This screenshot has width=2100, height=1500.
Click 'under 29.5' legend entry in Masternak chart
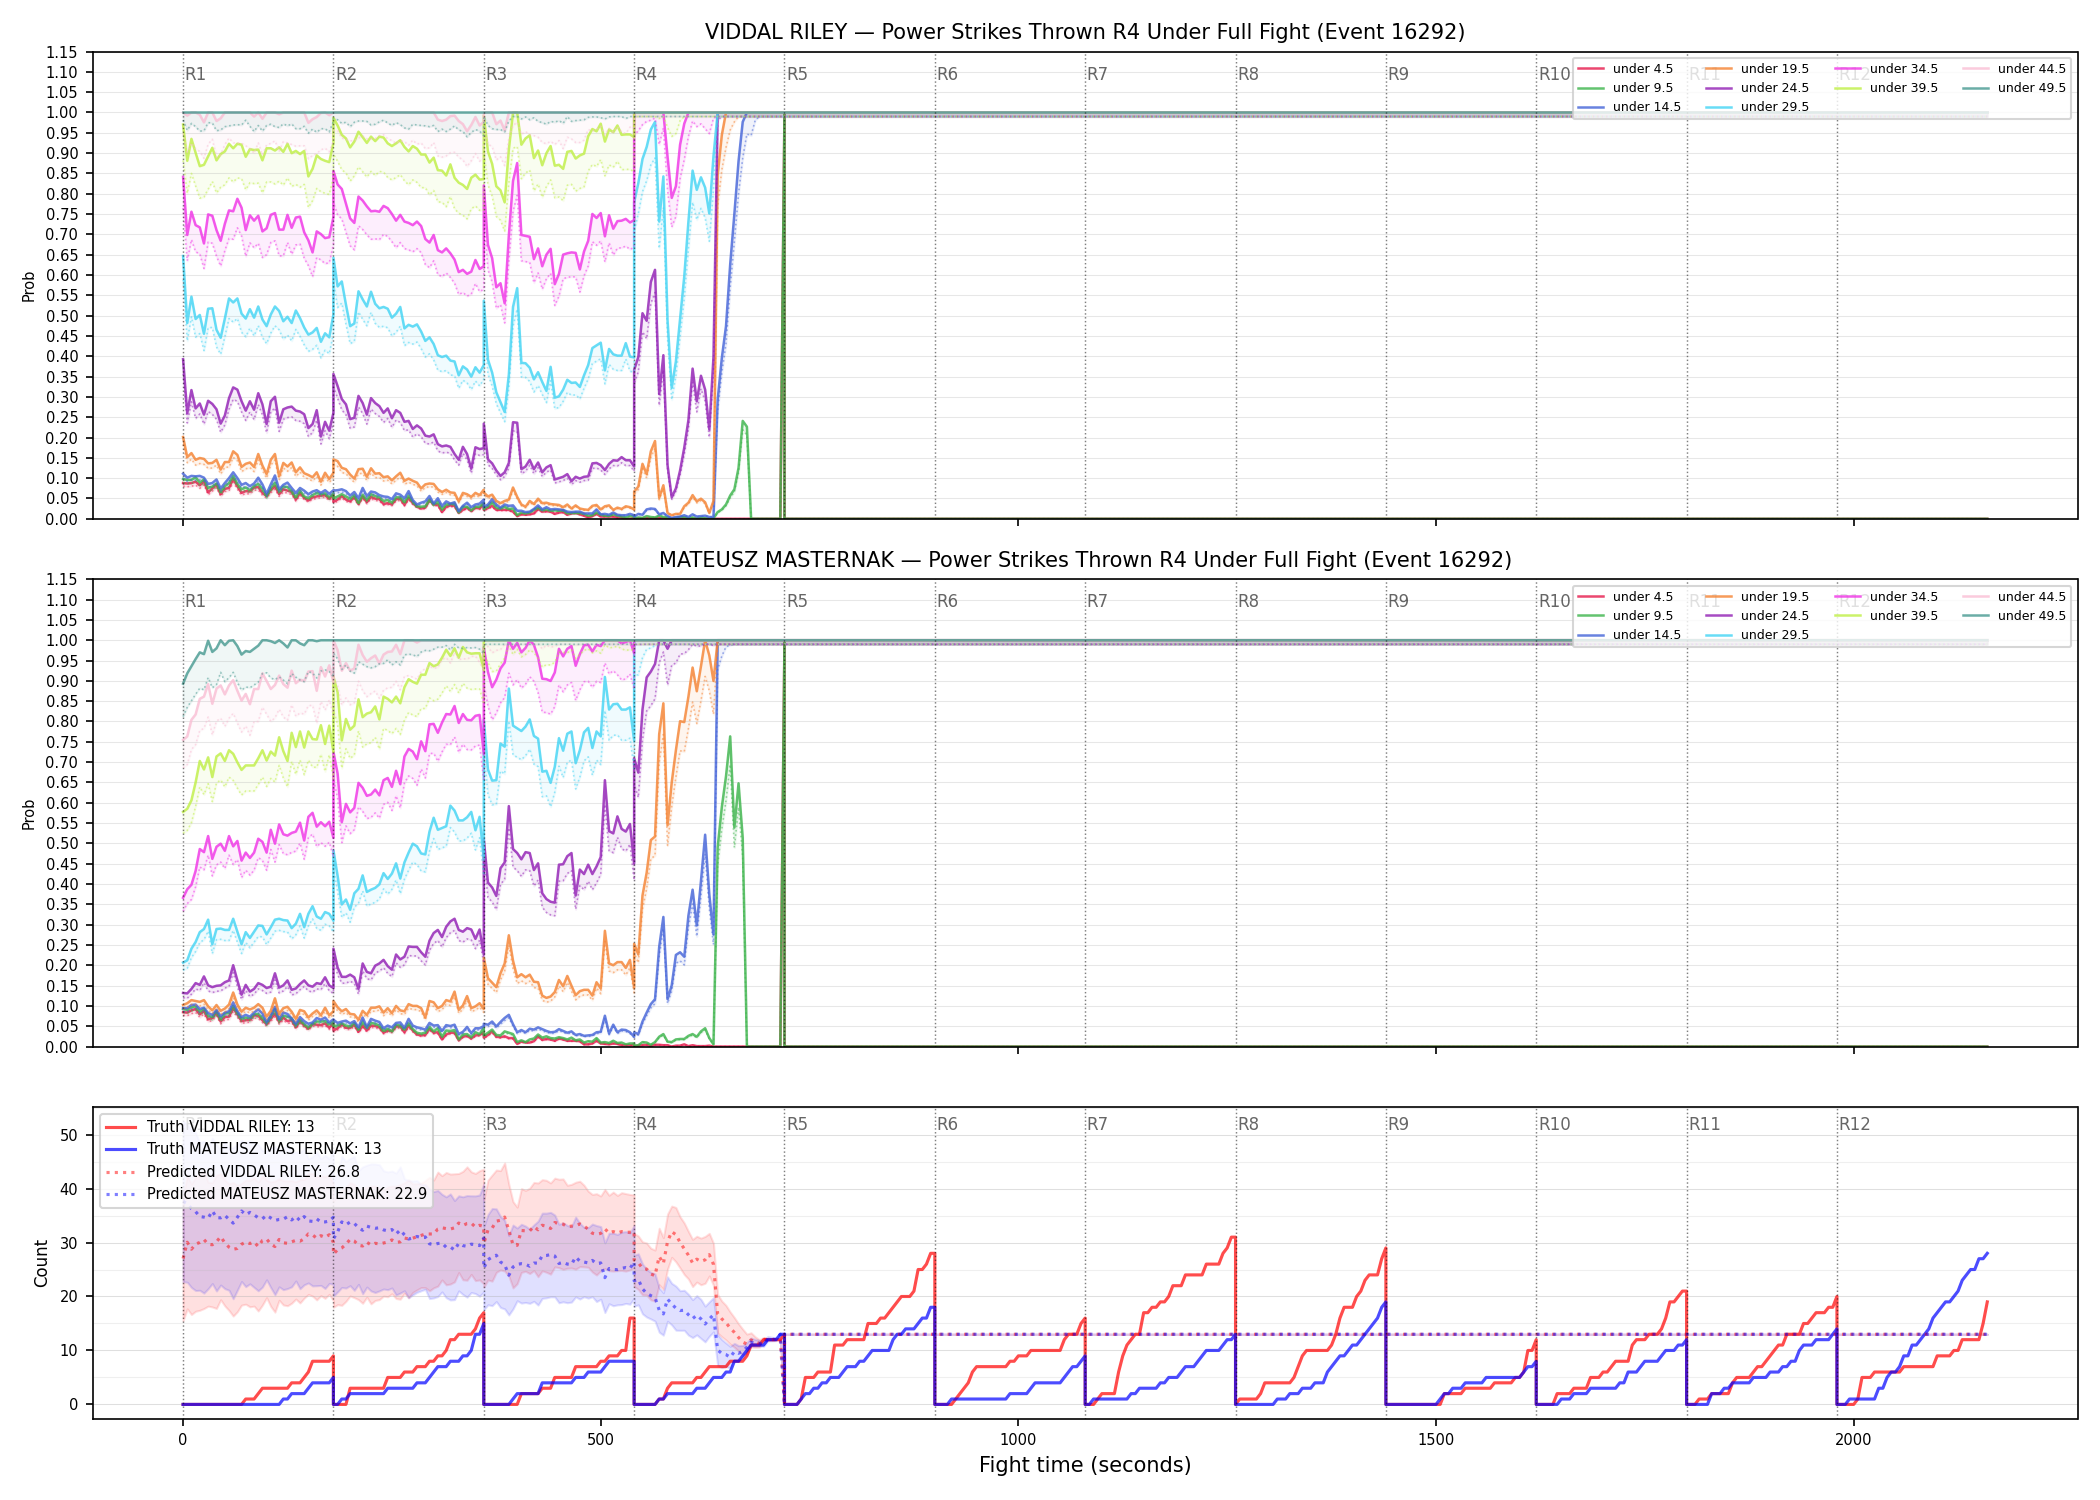[x=1757, y=635]
